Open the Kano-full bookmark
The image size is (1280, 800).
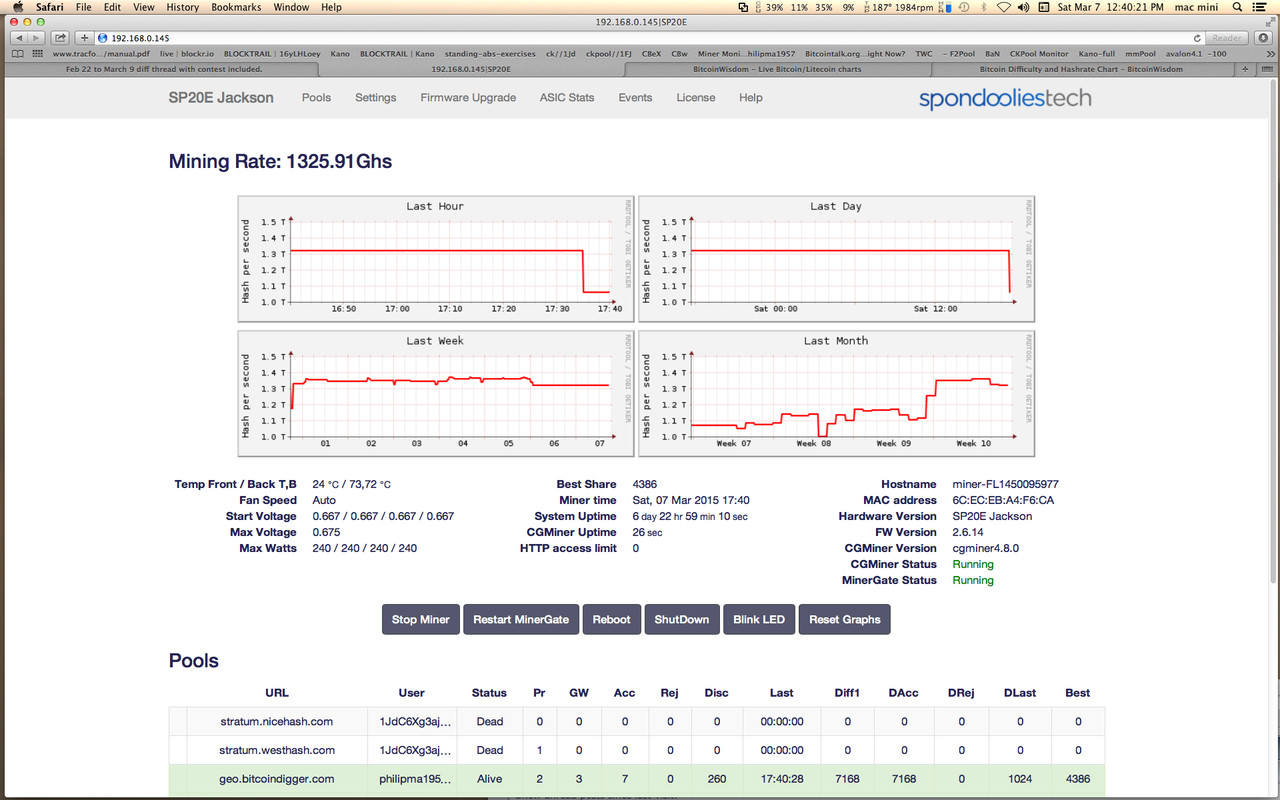tap(1099, 54)
